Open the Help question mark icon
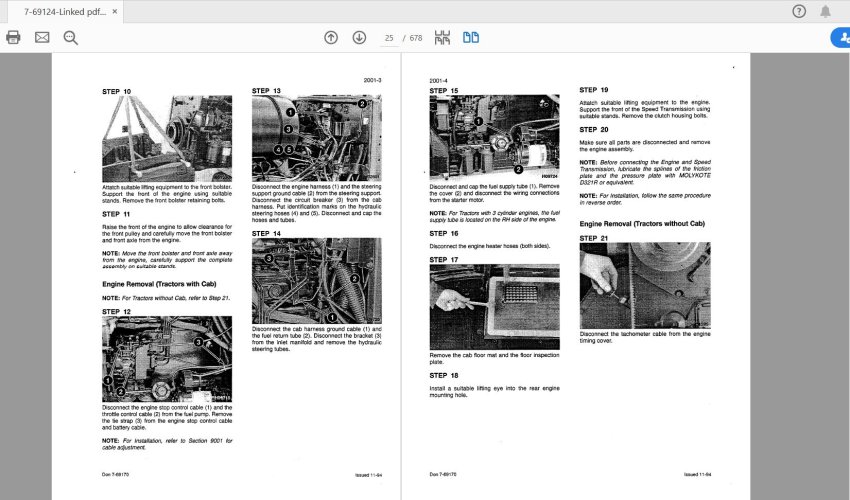The width and height of the screenshot is (850, 500). pyautogui.click(x=799, y=12)
